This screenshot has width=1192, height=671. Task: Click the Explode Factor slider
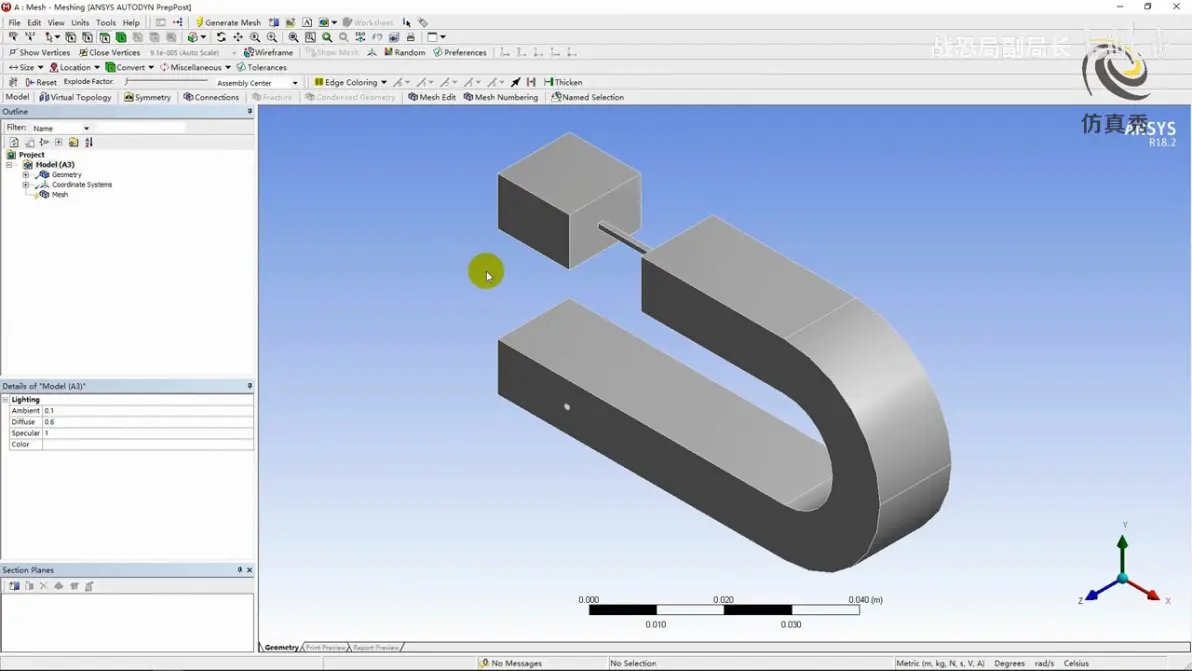(166, 81)
